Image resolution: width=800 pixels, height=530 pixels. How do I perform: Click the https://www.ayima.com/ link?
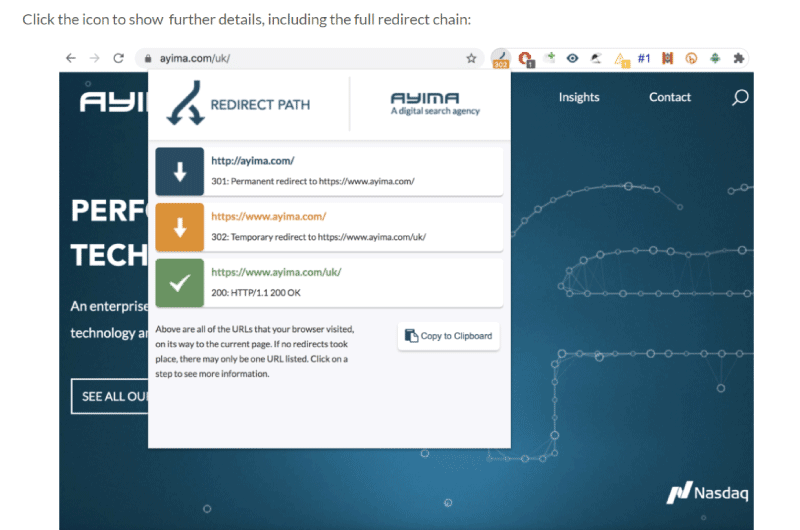[x=268, y=216]
